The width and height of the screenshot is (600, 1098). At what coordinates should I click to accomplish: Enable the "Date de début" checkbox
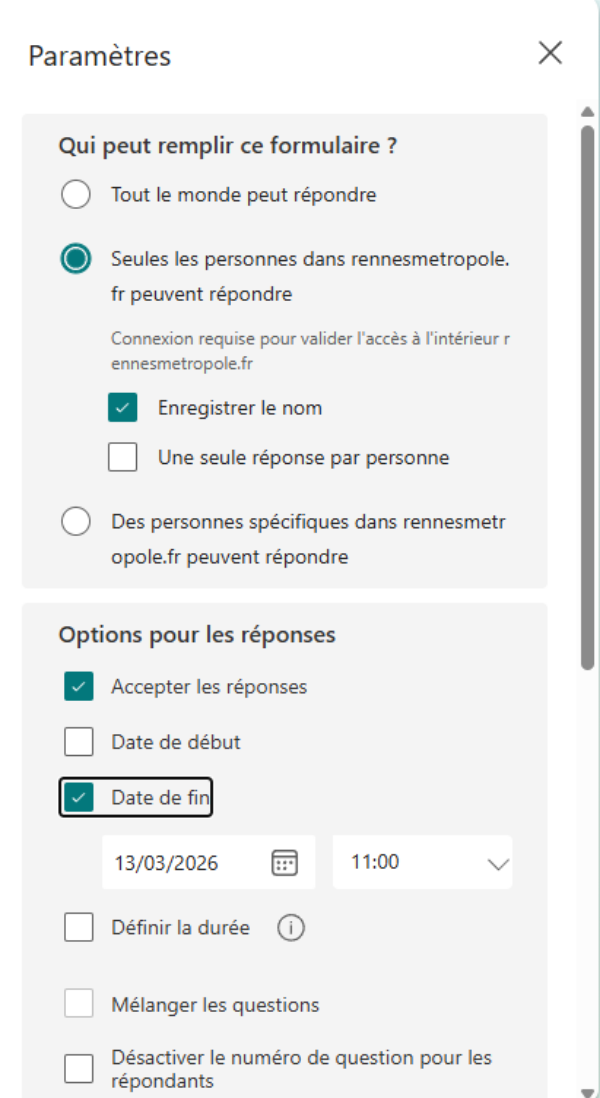(x=79, y=743)
